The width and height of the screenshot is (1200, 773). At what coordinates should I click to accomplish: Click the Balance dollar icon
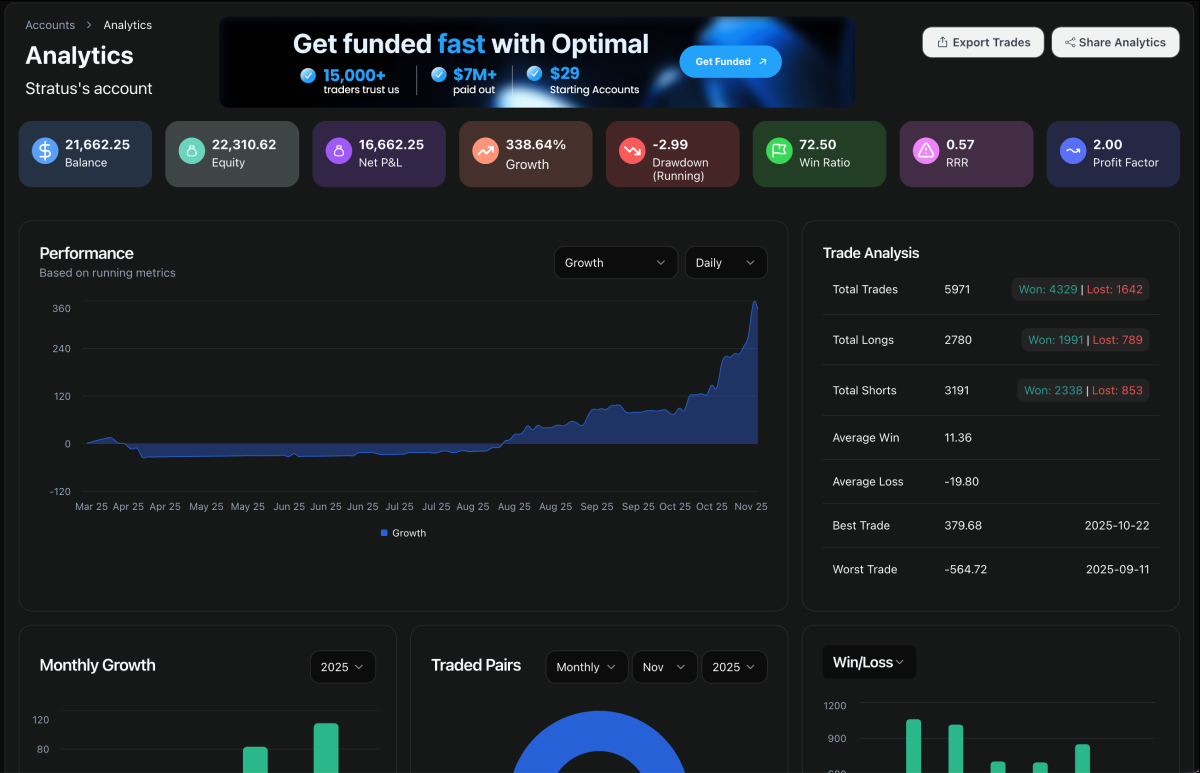pyautogui.click(x=43, y=150)
